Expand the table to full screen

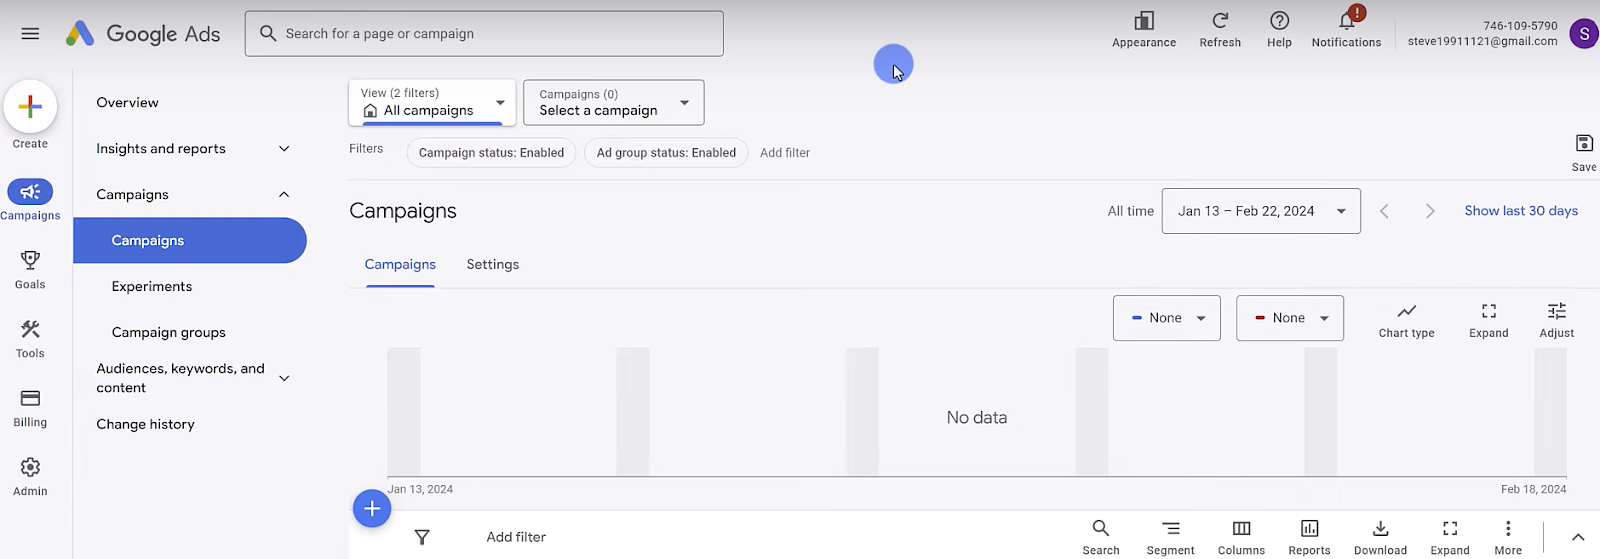1450,537
